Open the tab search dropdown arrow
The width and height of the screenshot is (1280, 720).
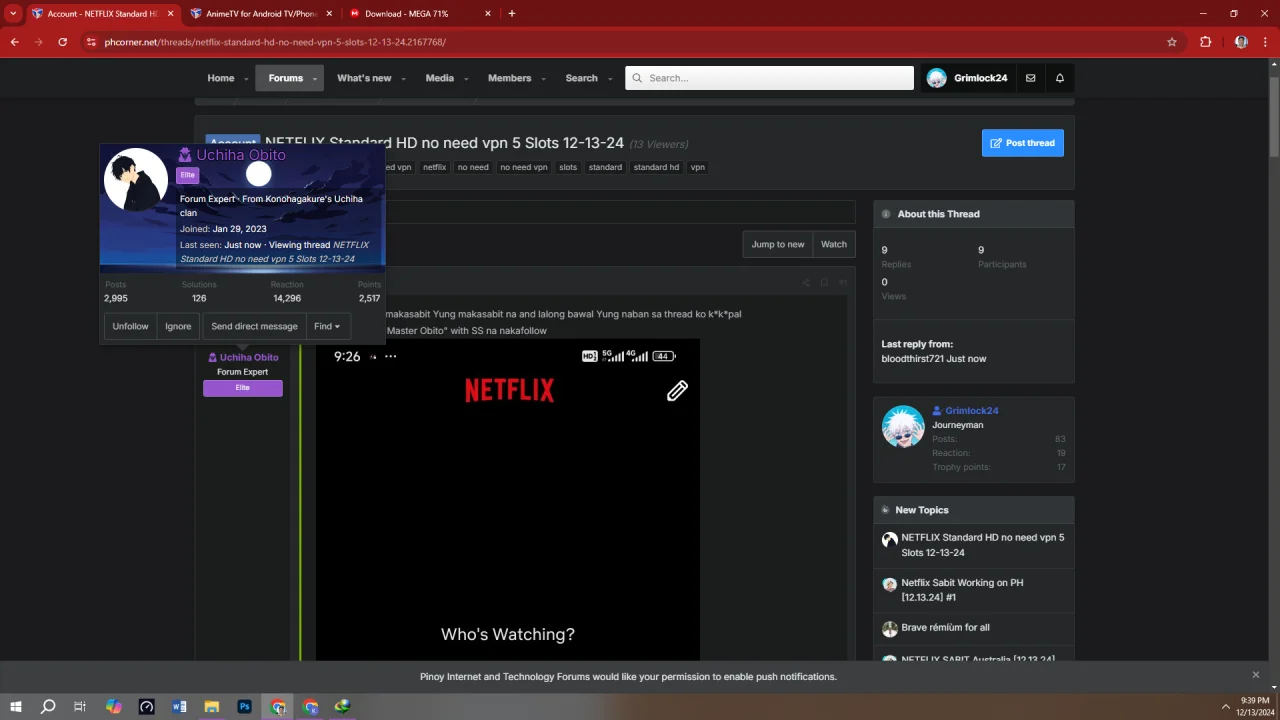[x=13, y=14]
